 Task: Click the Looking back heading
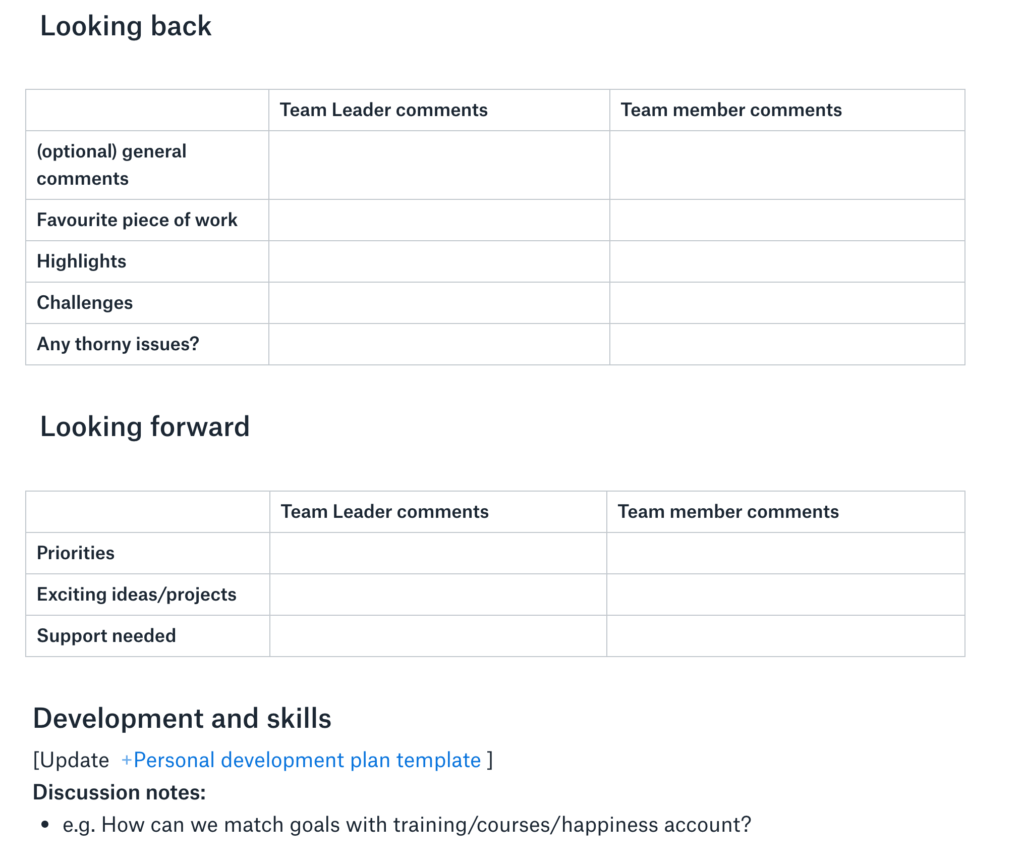[126, 27]
